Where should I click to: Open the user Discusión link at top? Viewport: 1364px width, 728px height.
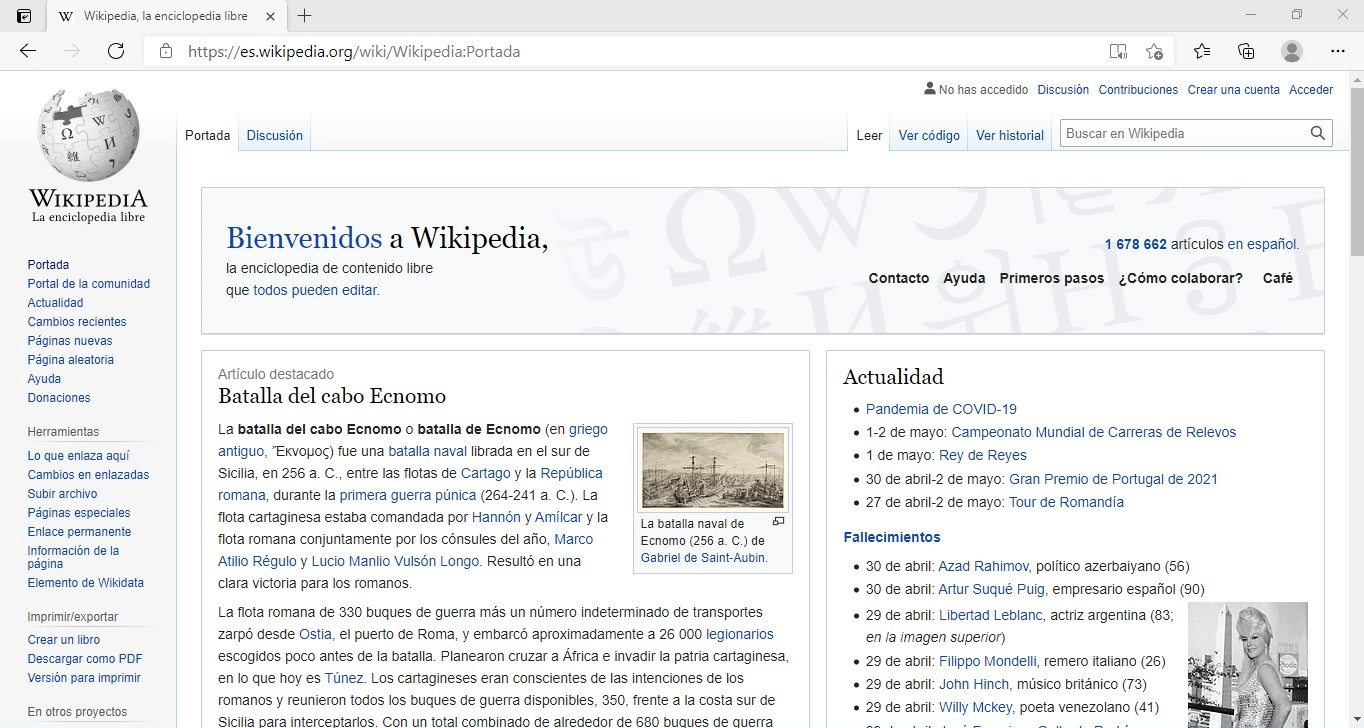coord(1063,90)
